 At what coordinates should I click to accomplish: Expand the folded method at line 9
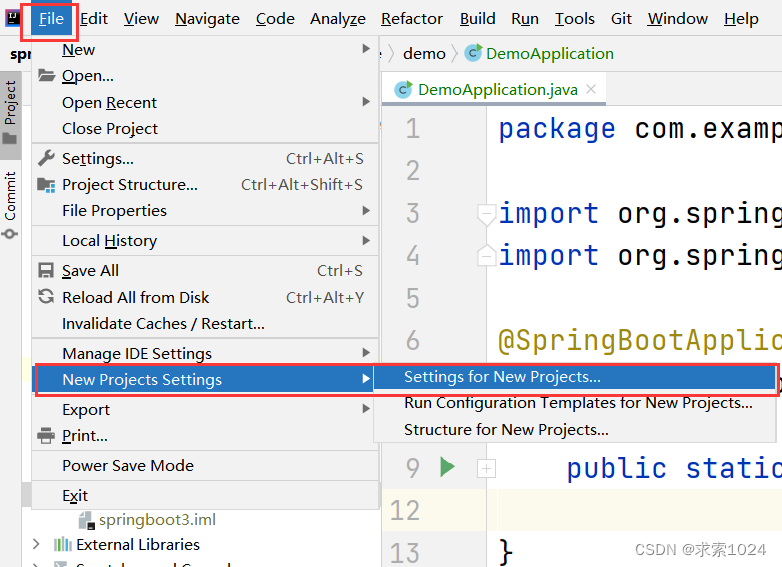pyautogui.click(x=486, y=468)
